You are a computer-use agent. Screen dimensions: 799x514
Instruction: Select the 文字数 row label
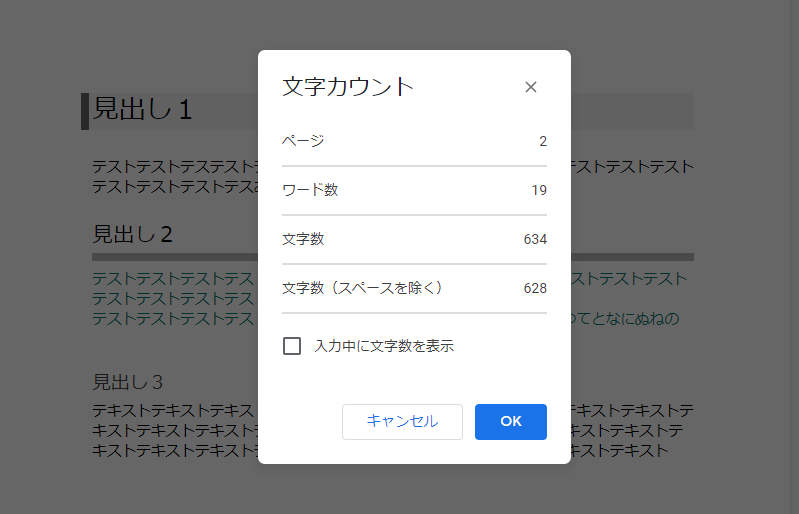[303, 239]
